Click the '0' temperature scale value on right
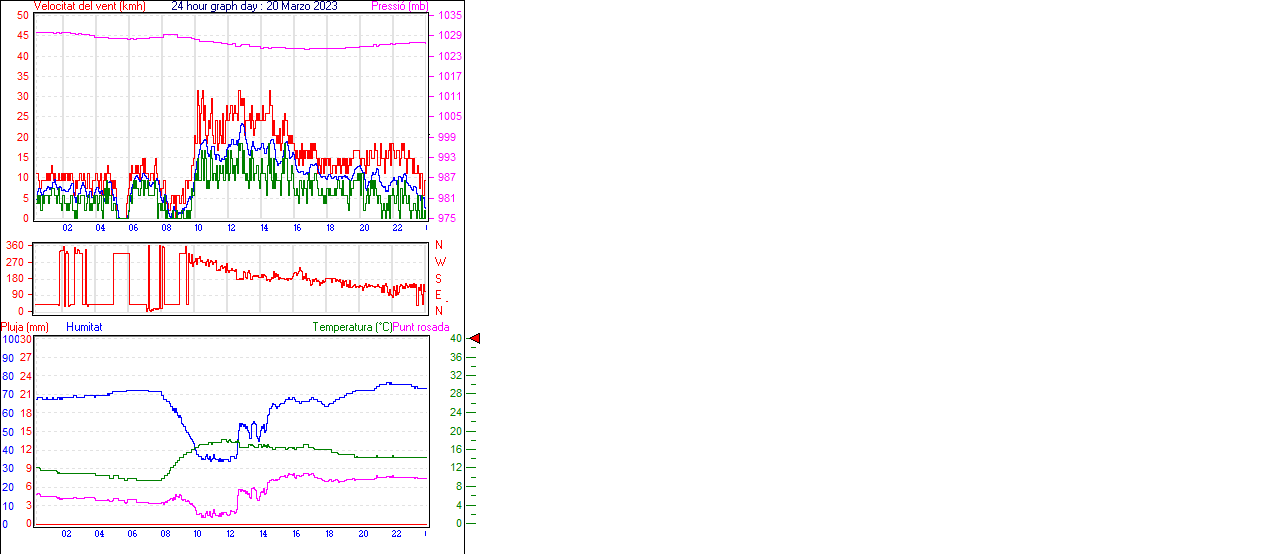 pos(458,523)
